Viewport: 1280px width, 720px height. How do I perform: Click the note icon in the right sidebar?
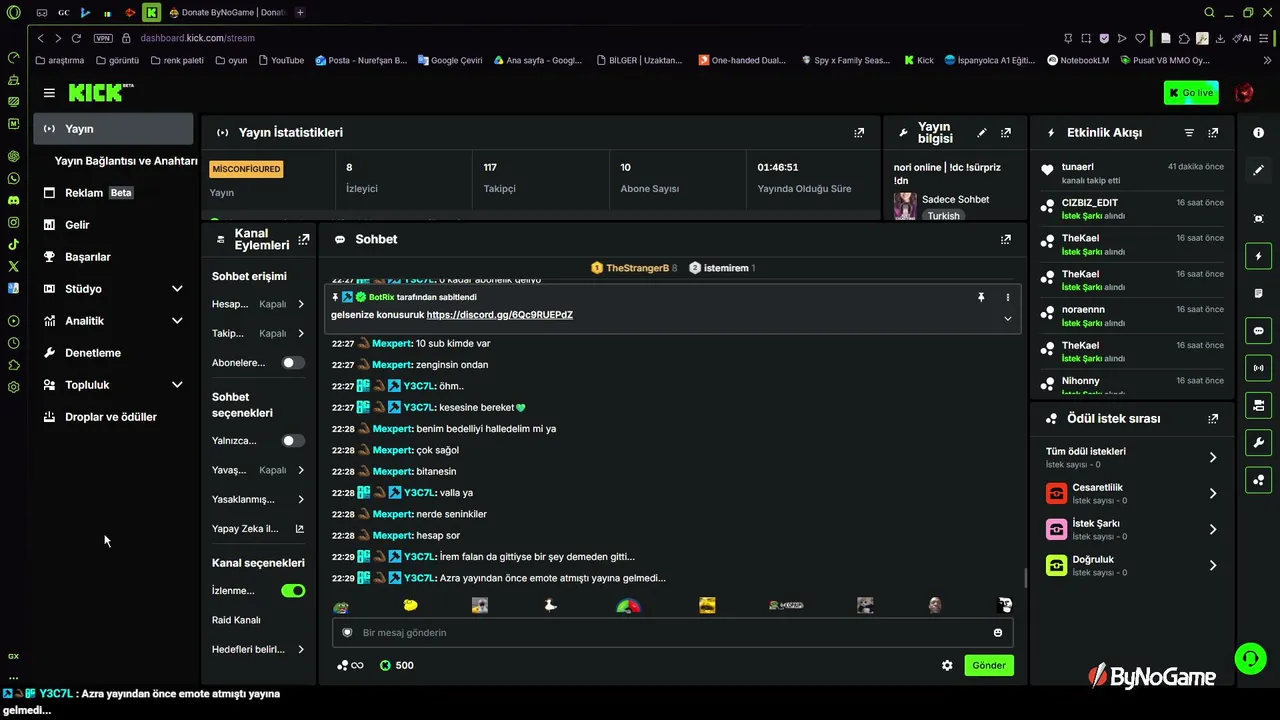tap(1258, 293)
